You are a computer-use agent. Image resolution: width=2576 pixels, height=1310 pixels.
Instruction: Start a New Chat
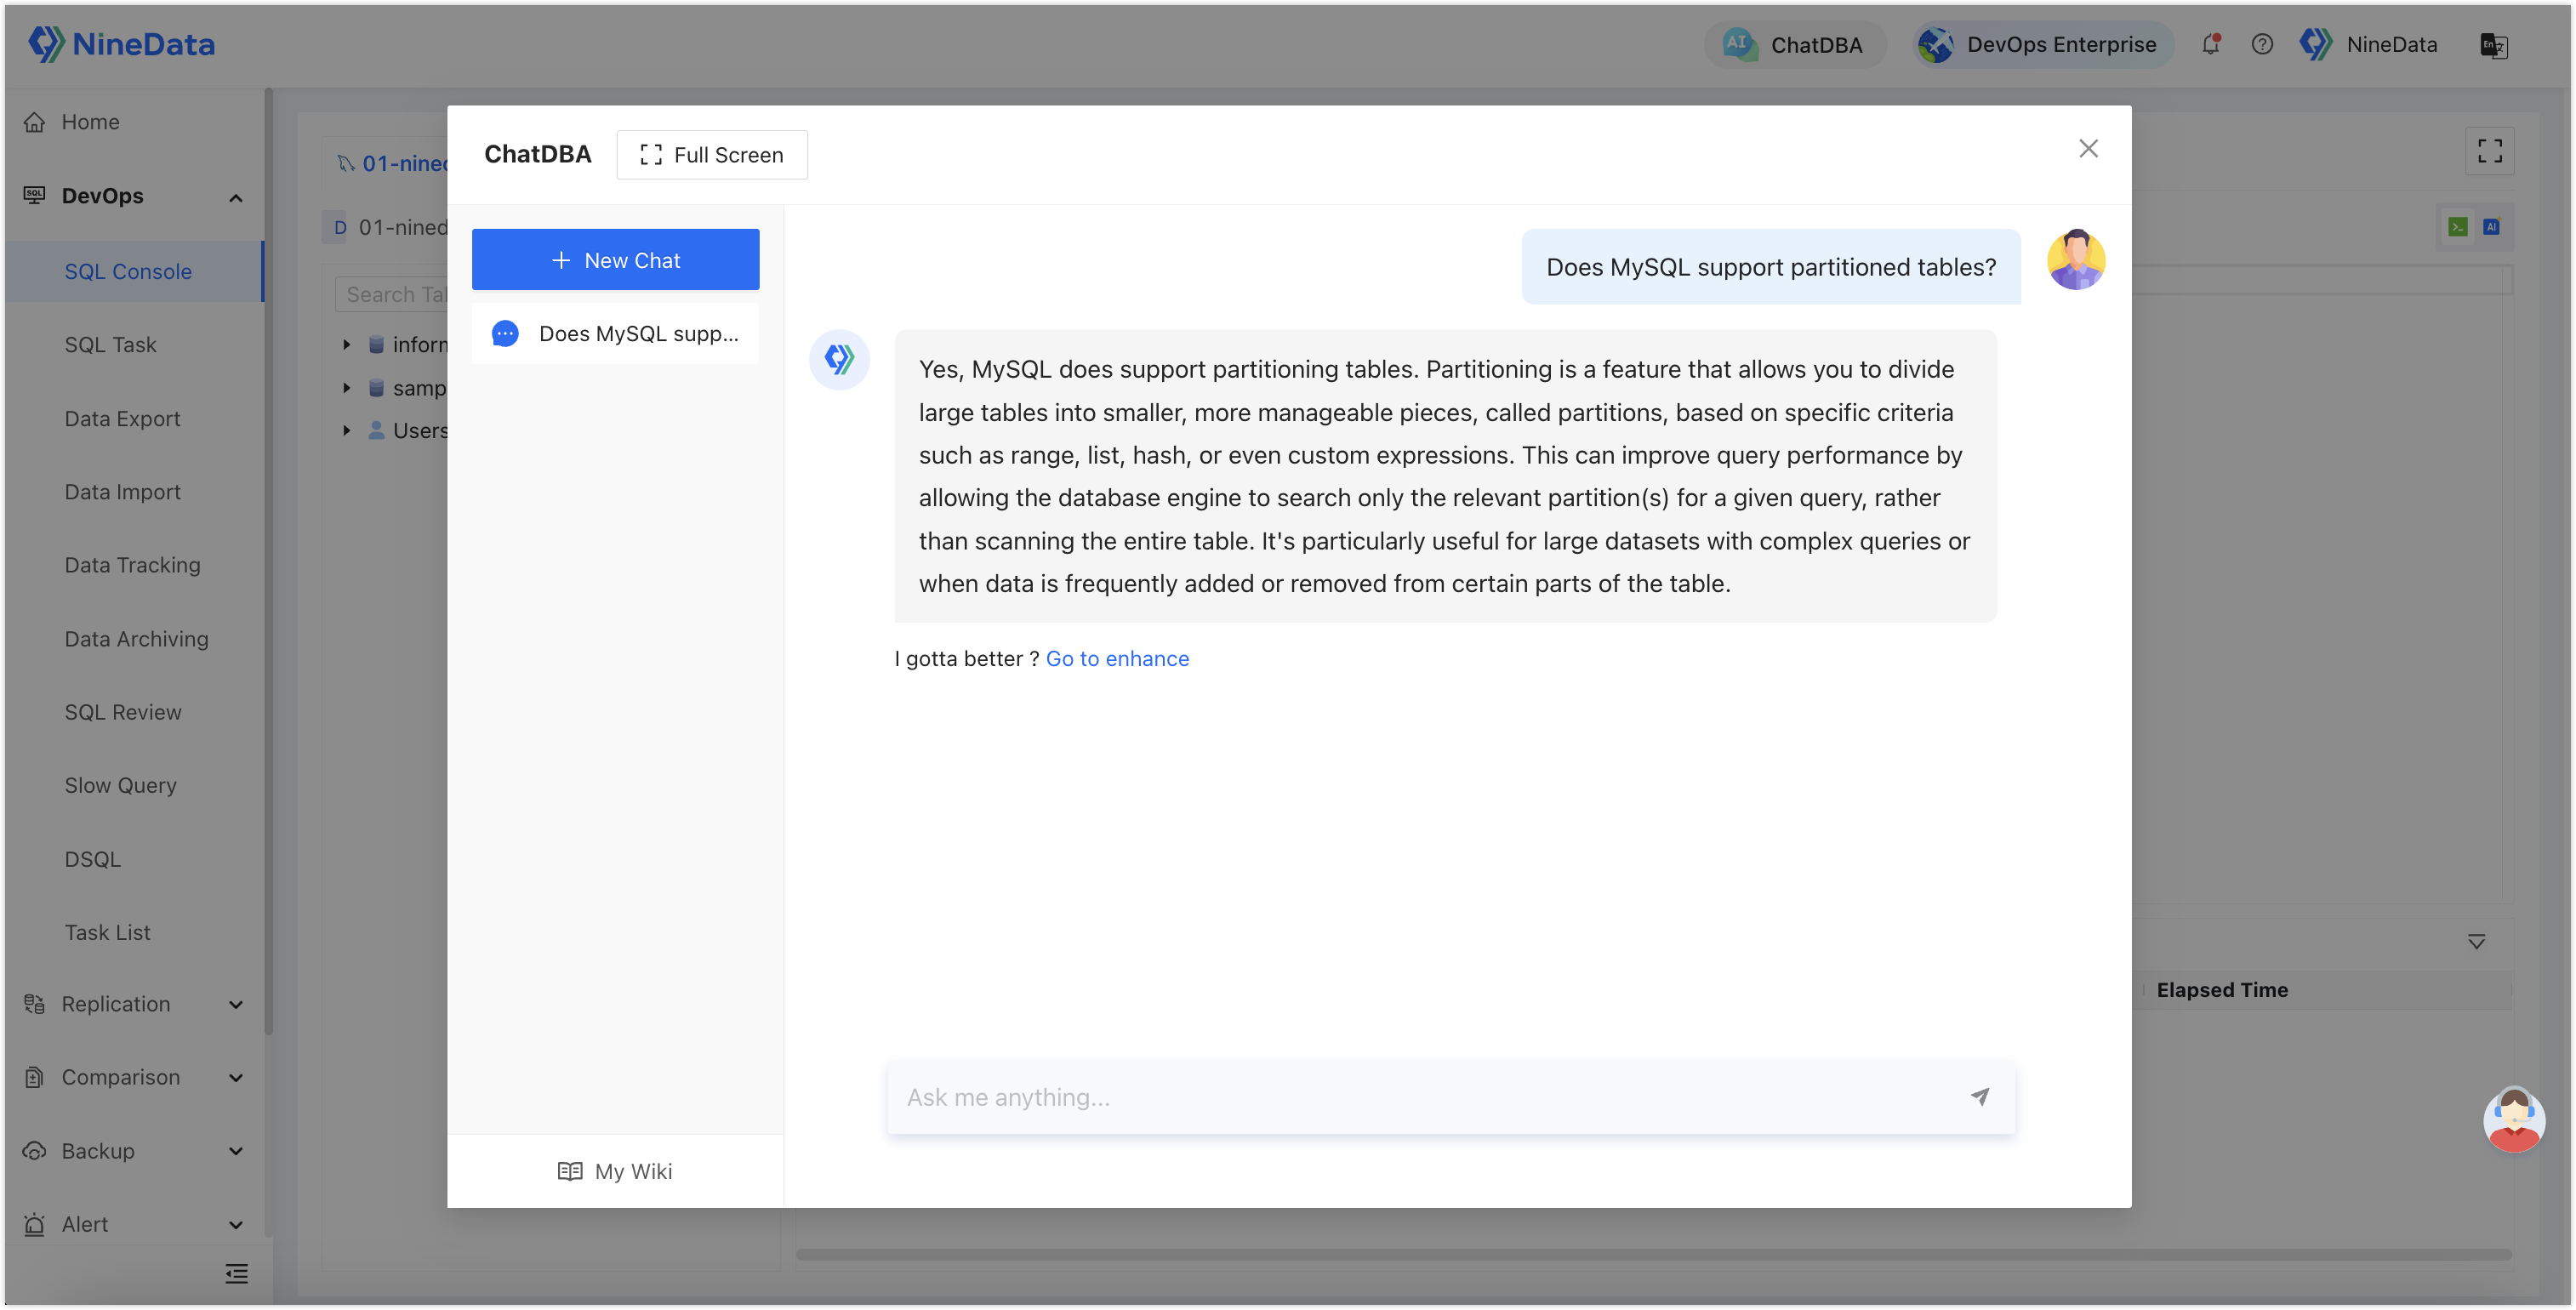click(615, 260)
